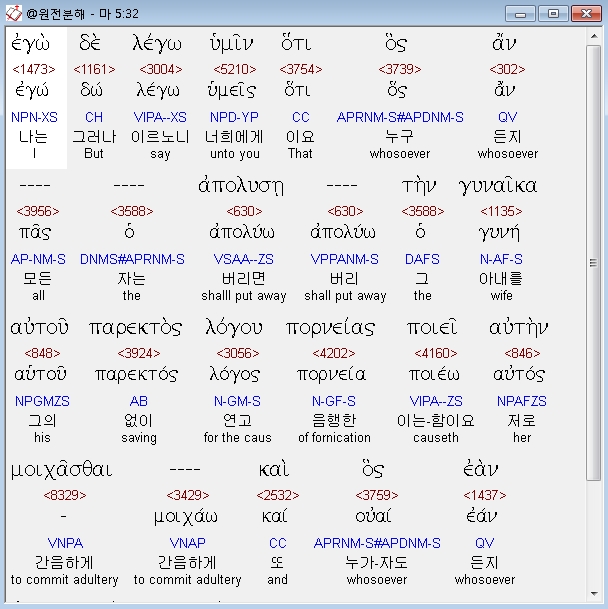
Task: Click the app icon in the title bar
Action: coord(14,14)
